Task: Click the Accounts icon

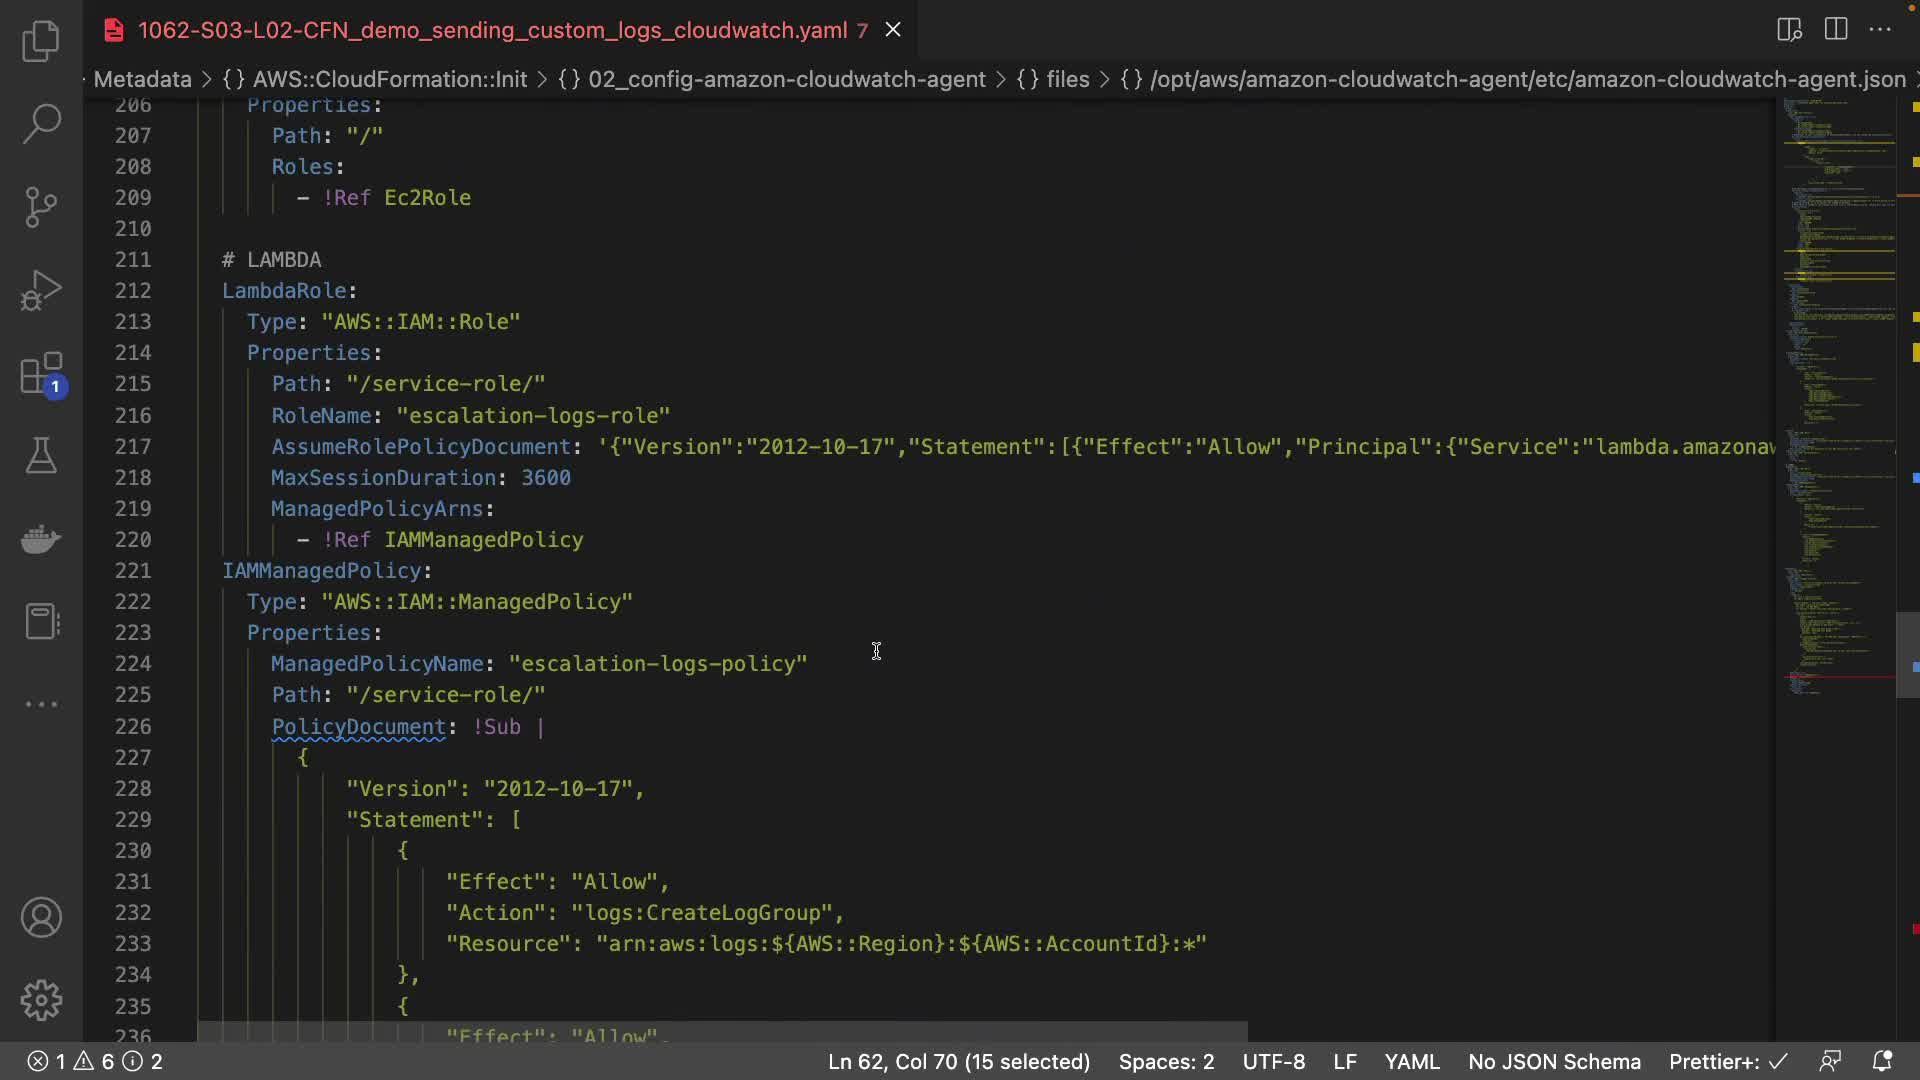Action: coord(41,917)
